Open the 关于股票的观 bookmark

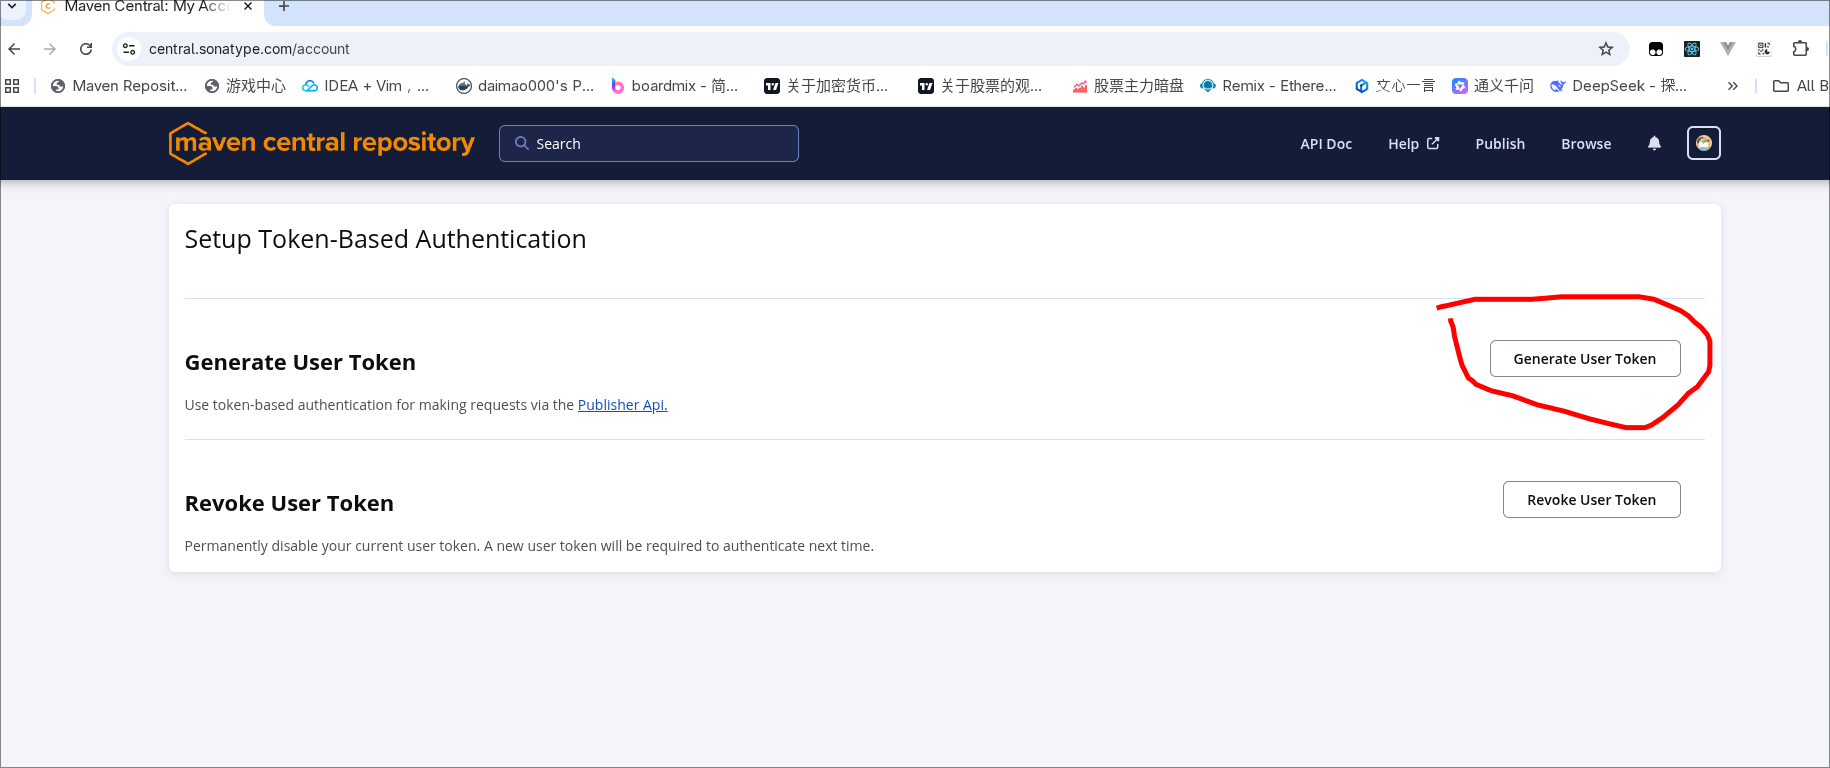pos(980,86)
